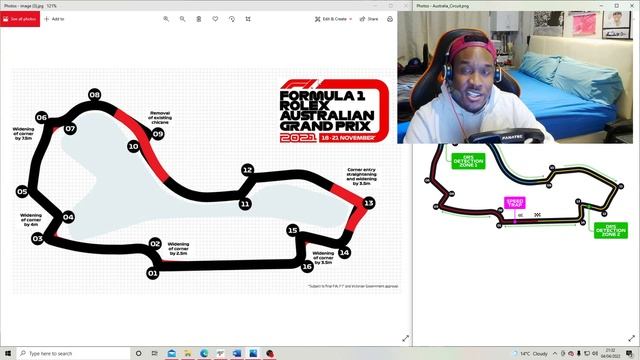Click 'Corner entry straightening' annotation near turn 13
This screenshot has height=360, width=640.
click(x=361, y=176)
